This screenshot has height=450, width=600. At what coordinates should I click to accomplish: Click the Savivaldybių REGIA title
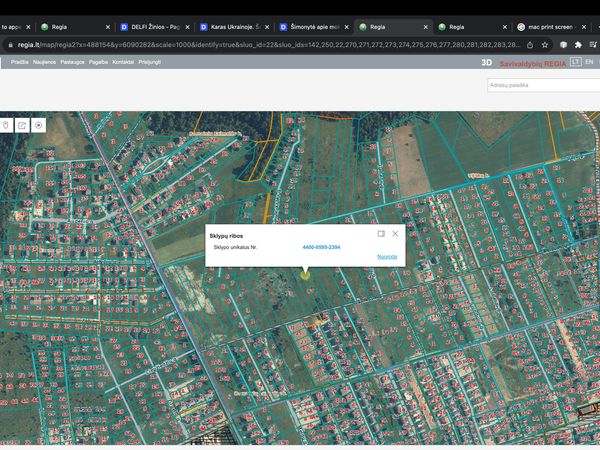click(x=533, y=64)
